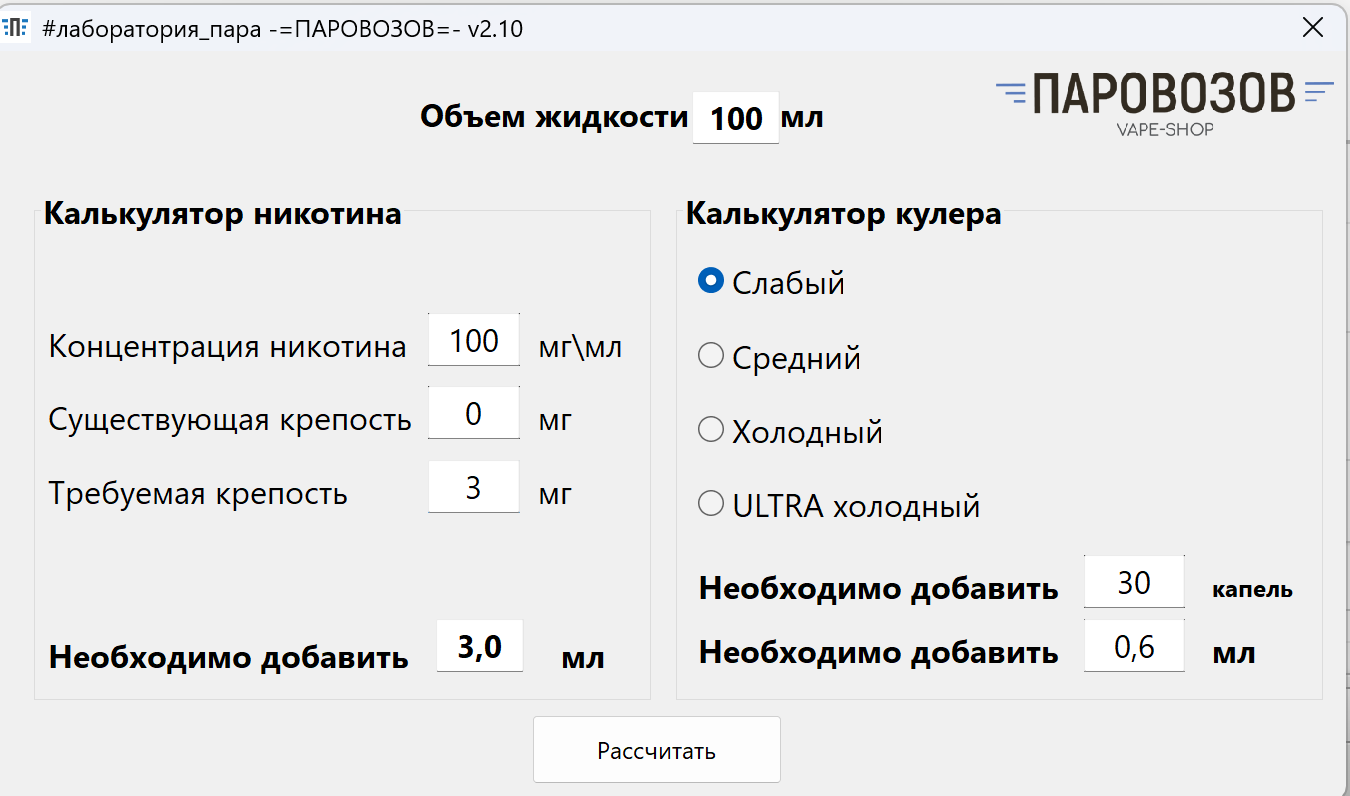
Task: Click the window title text #лаборатория_пара
Action: (x=154, y=29)
